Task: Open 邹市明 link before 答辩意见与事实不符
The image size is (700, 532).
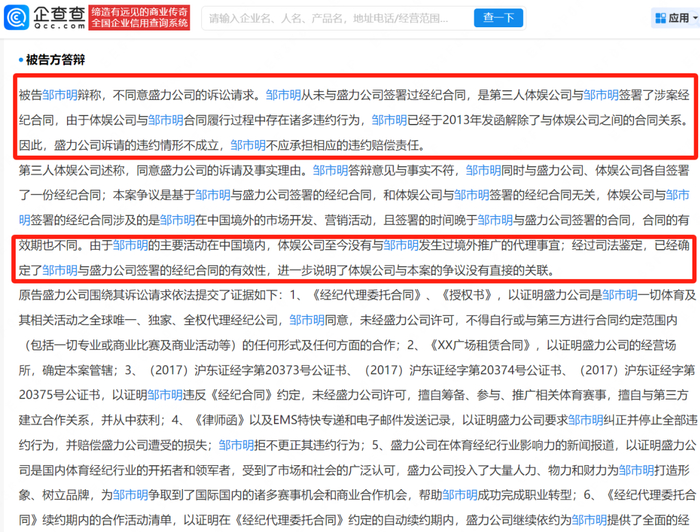Action: pos(330,170)
